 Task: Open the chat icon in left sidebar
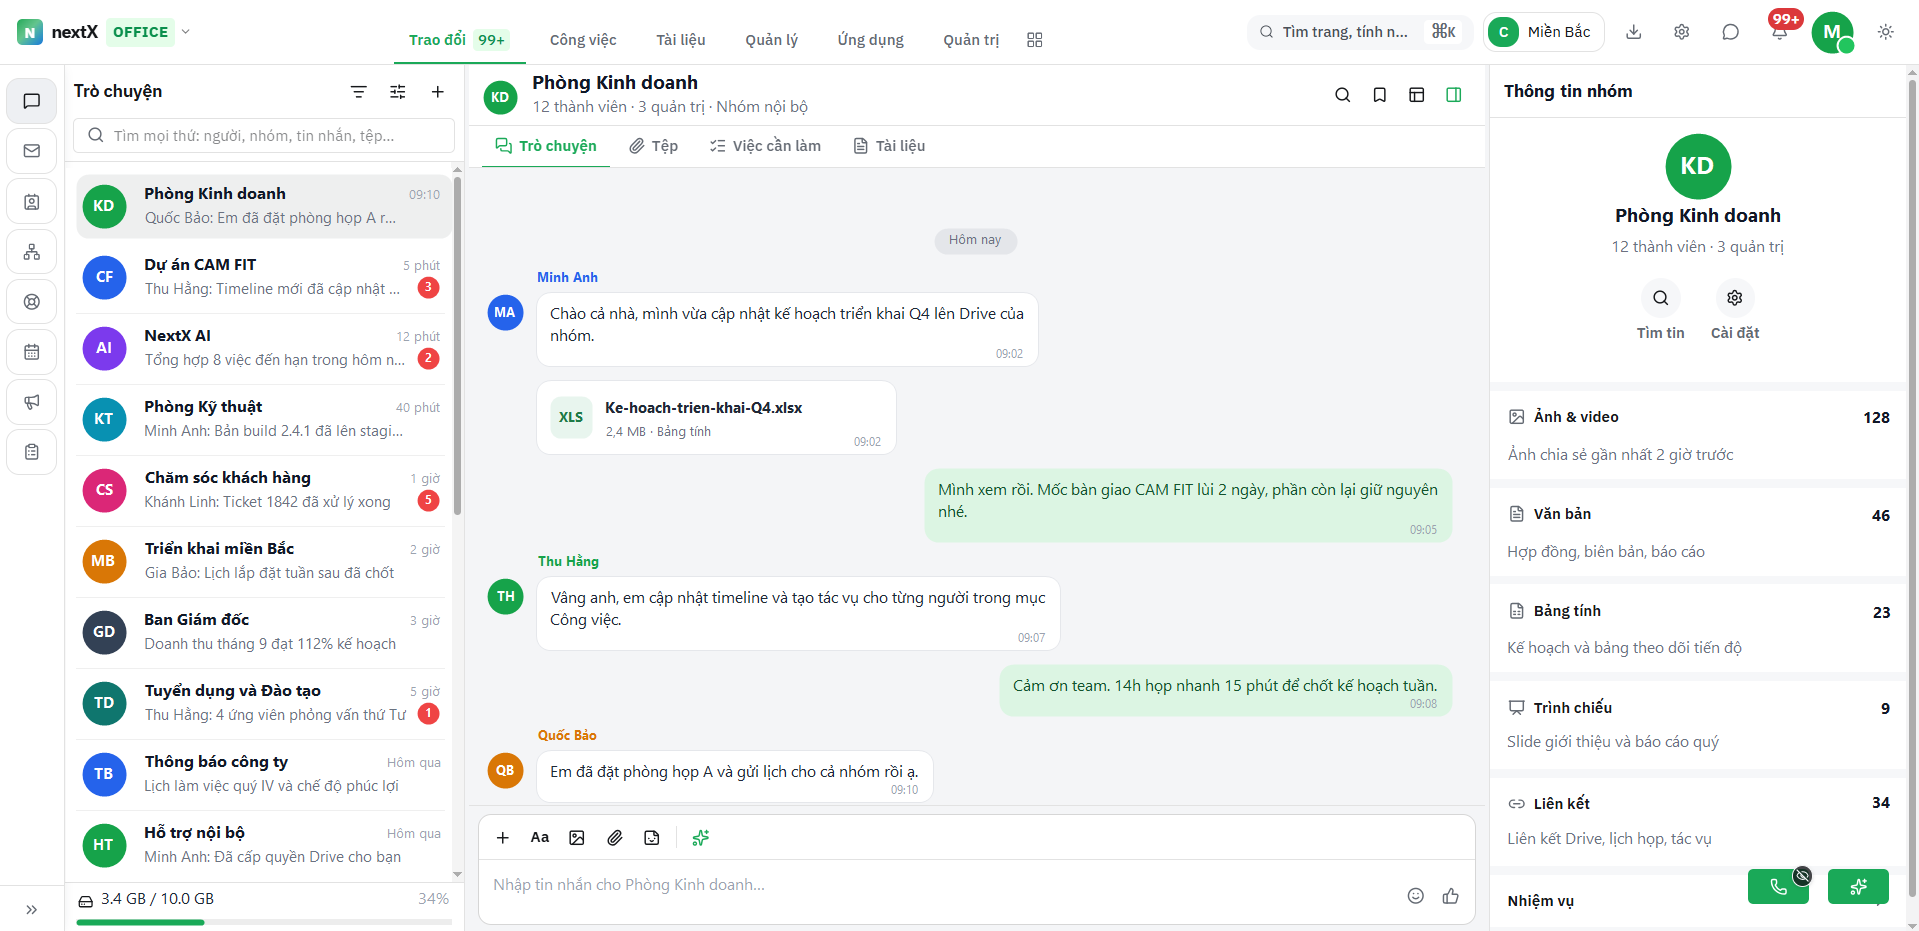coord(32,101)
